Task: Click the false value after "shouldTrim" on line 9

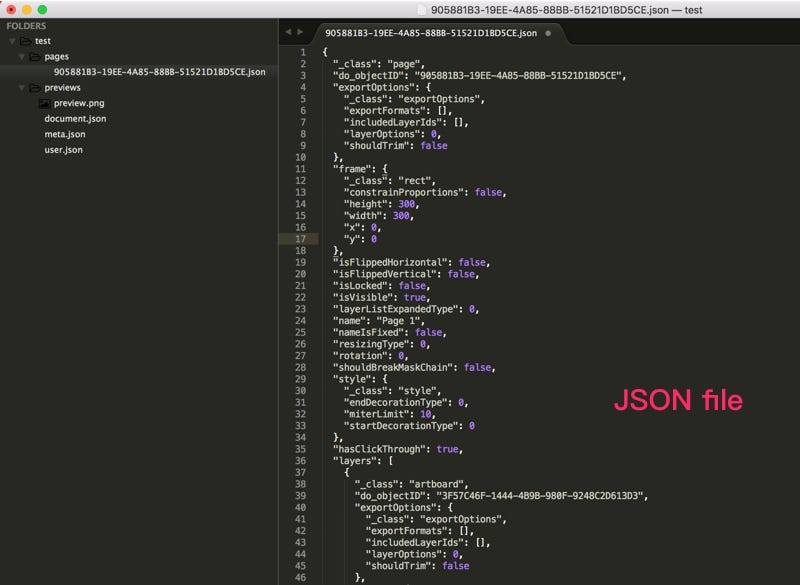Action: [x=434, y=146]
